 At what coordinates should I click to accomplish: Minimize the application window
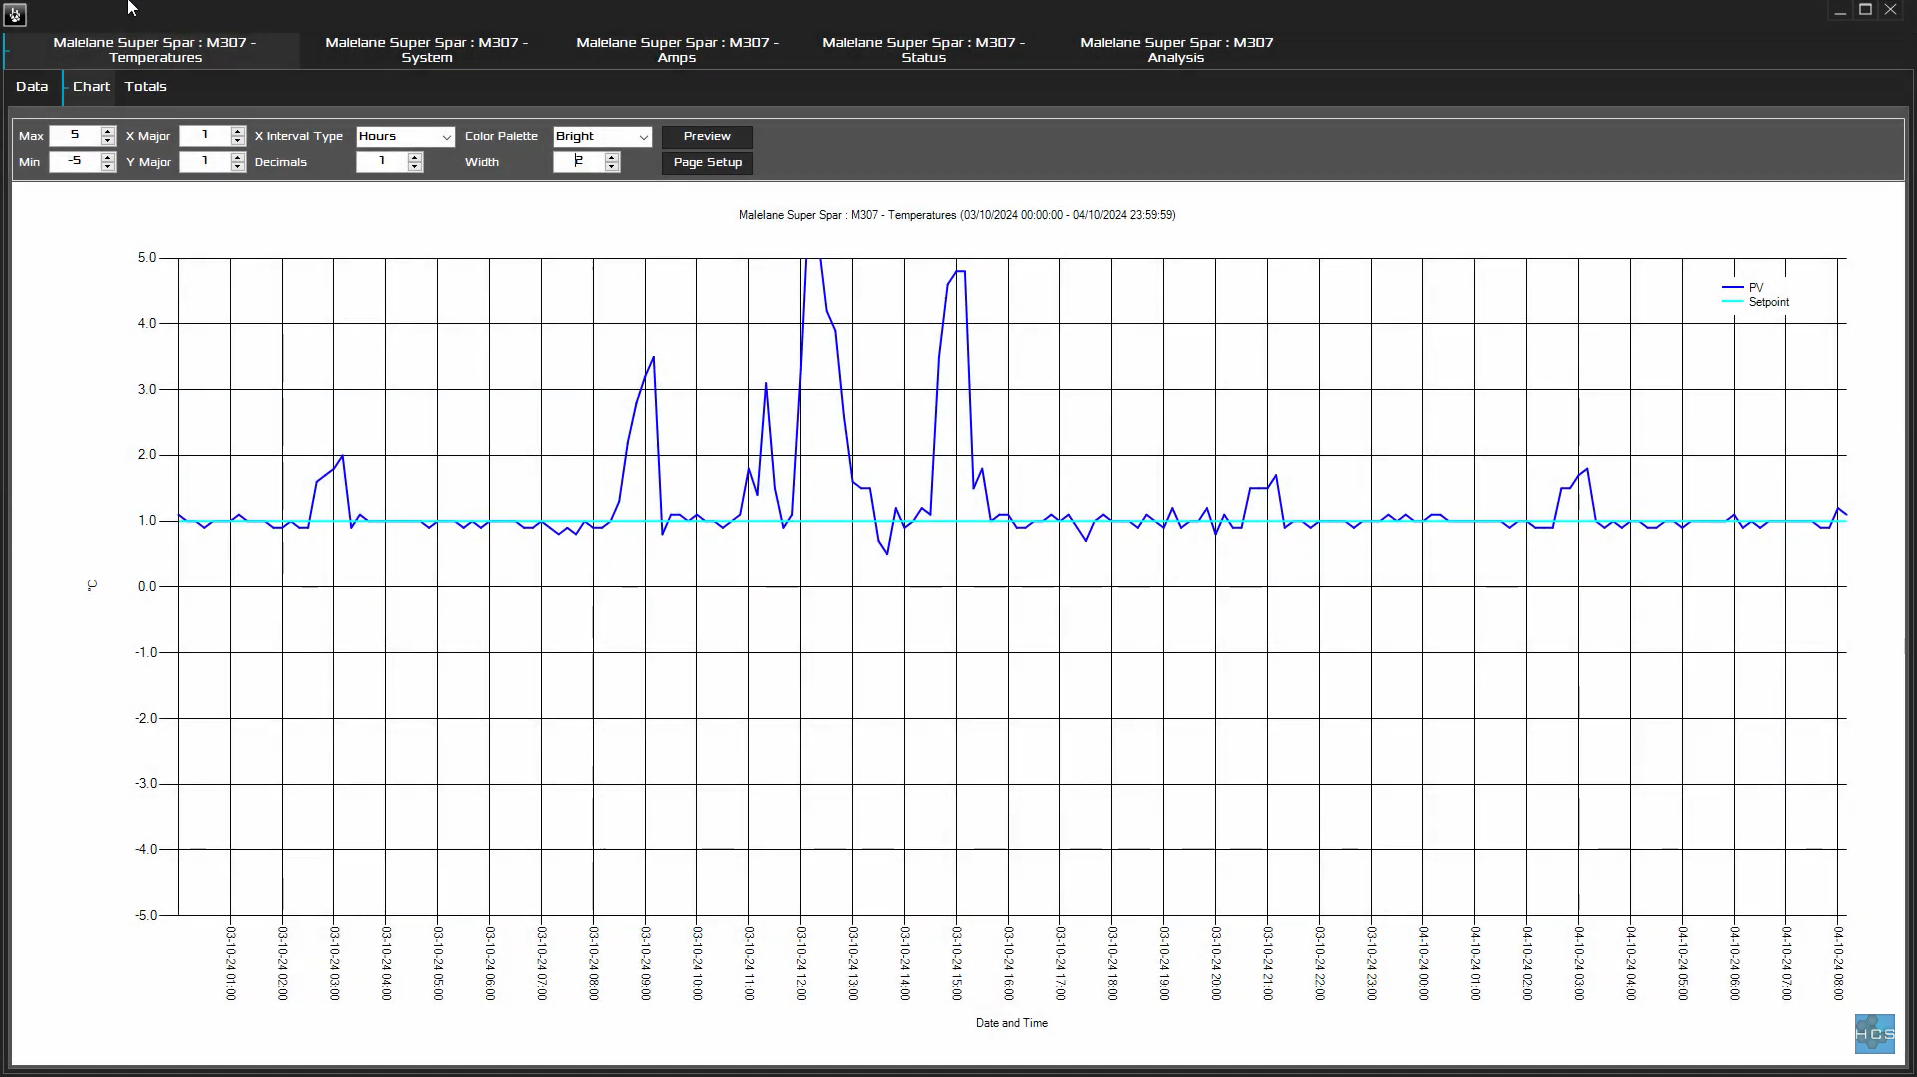(1840, 10)
